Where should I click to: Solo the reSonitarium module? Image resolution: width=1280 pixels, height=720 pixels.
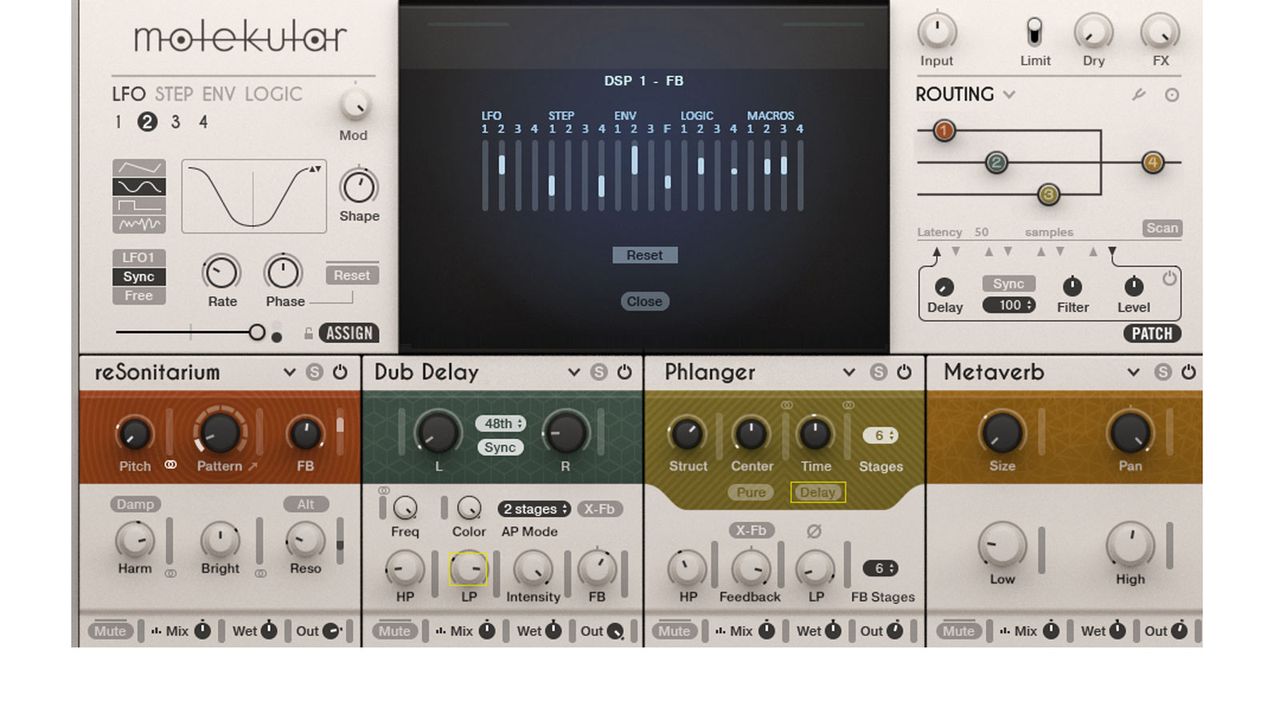click(x=315, y=372)
